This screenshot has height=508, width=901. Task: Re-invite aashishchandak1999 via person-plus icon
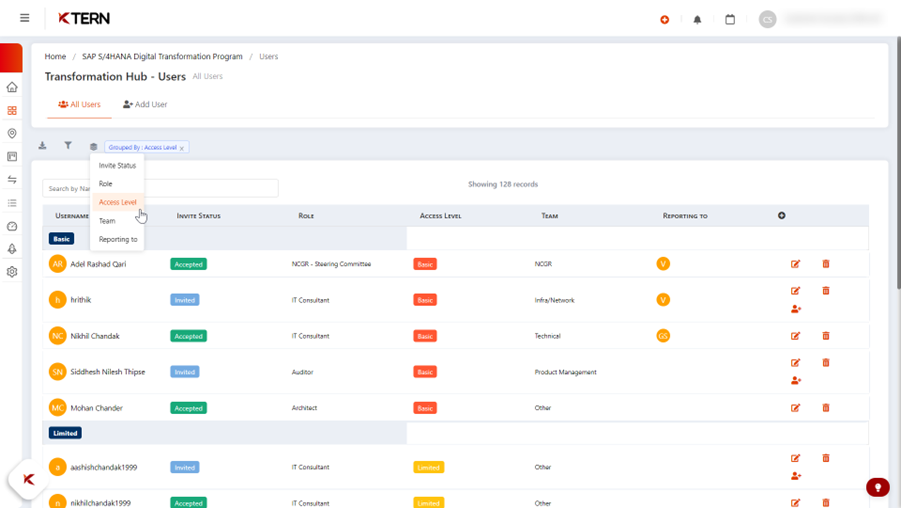[796, 476]
